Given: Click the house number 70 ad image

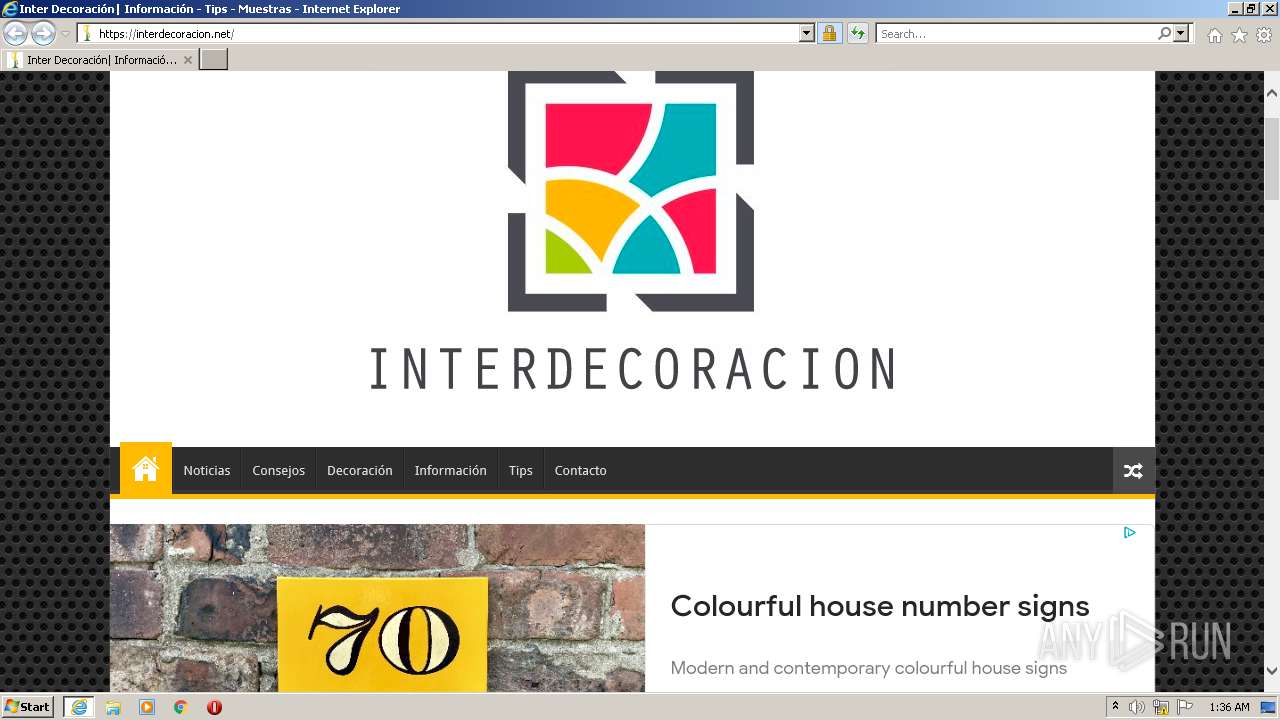Looking at the screenshot, I should [377, 608].
